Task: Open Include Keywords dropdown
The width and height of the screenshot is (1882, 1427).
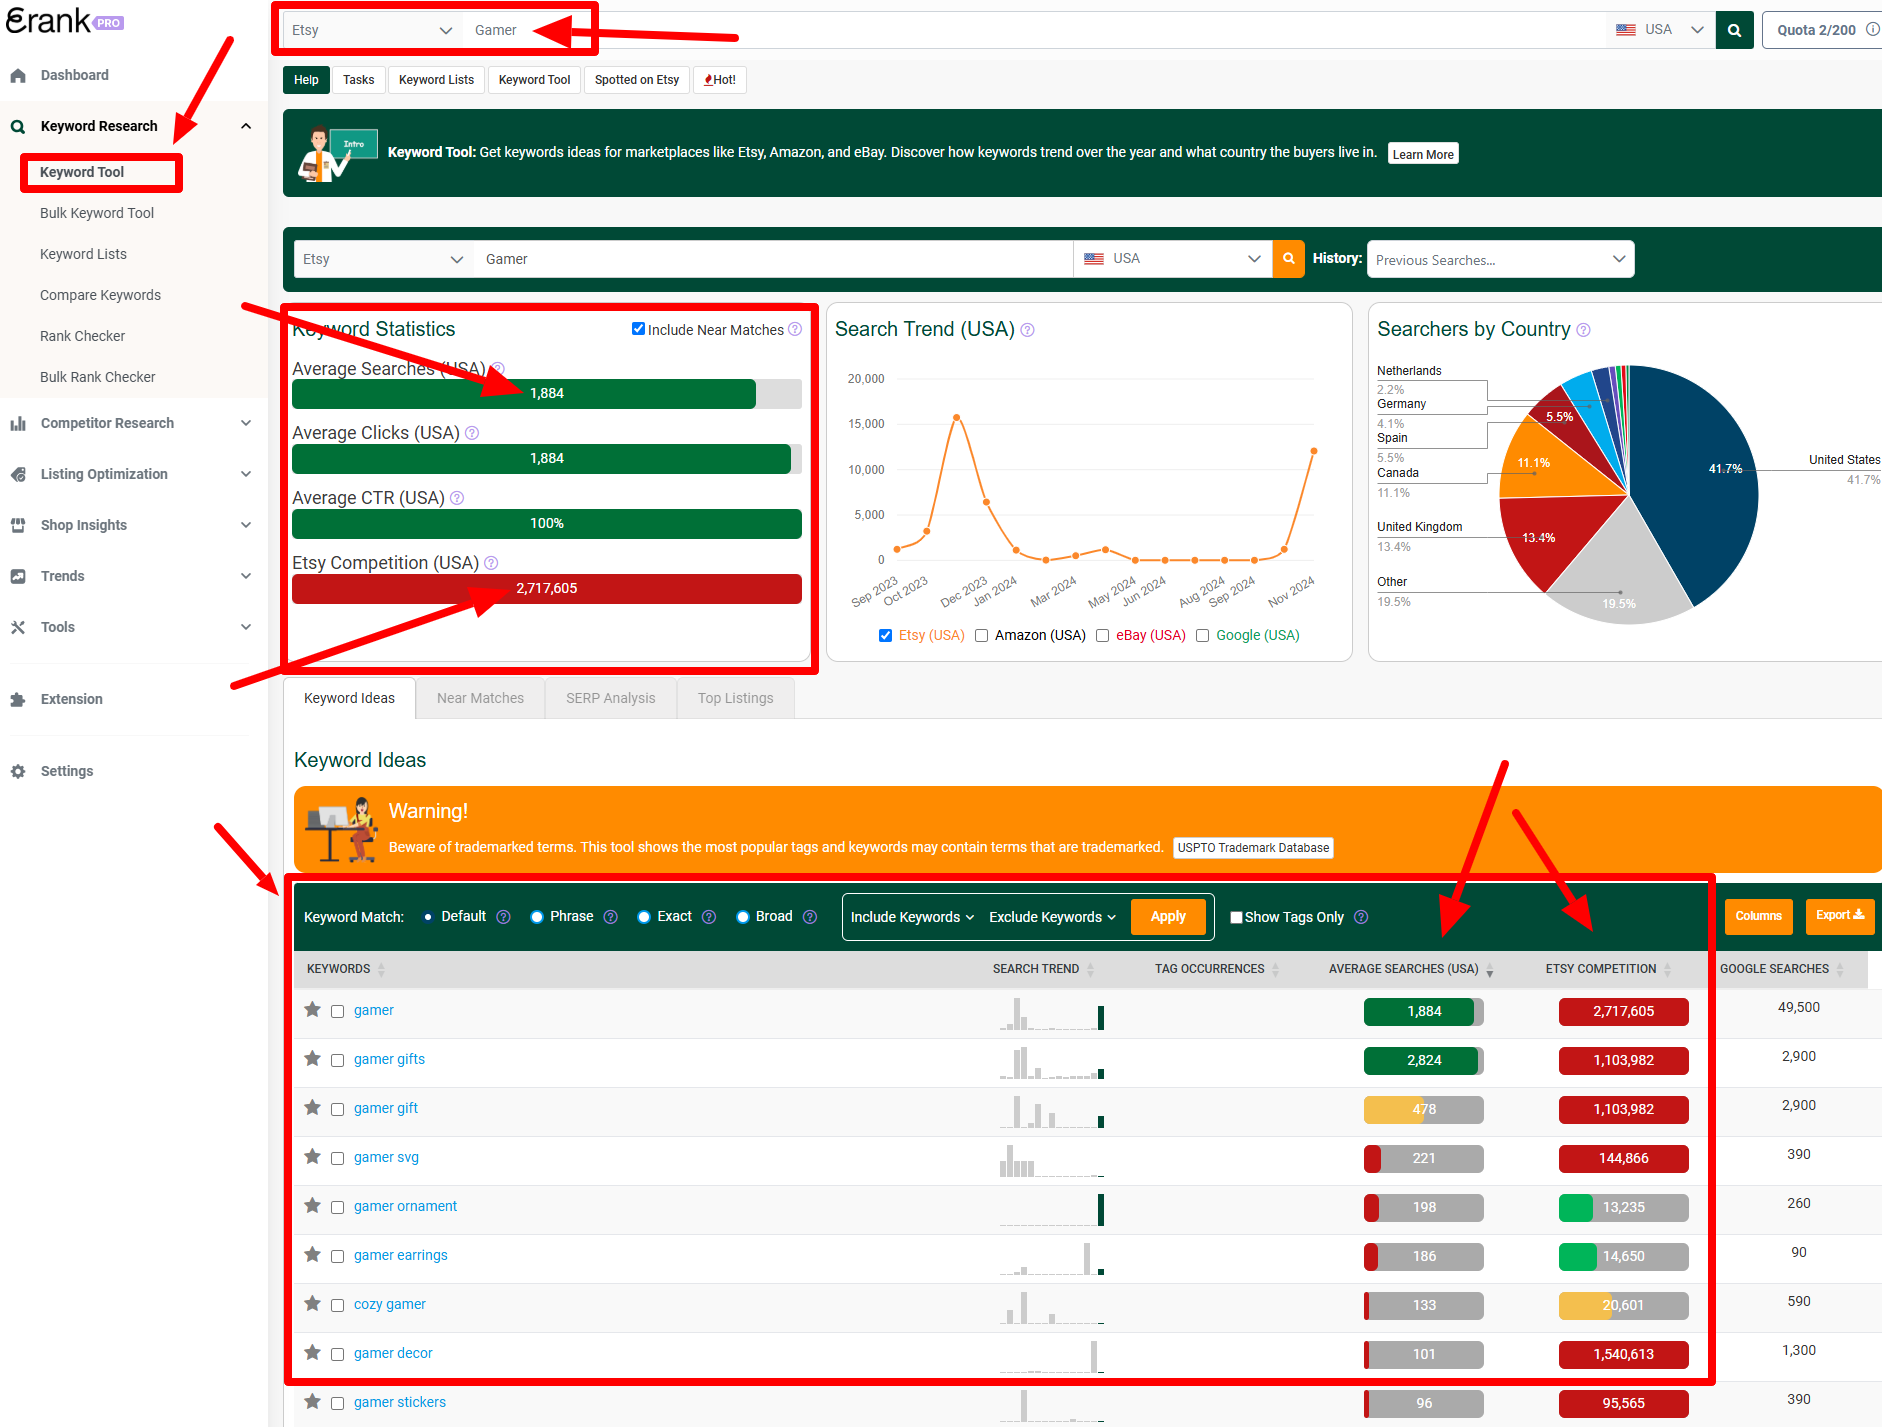Action: pos(912,918)
